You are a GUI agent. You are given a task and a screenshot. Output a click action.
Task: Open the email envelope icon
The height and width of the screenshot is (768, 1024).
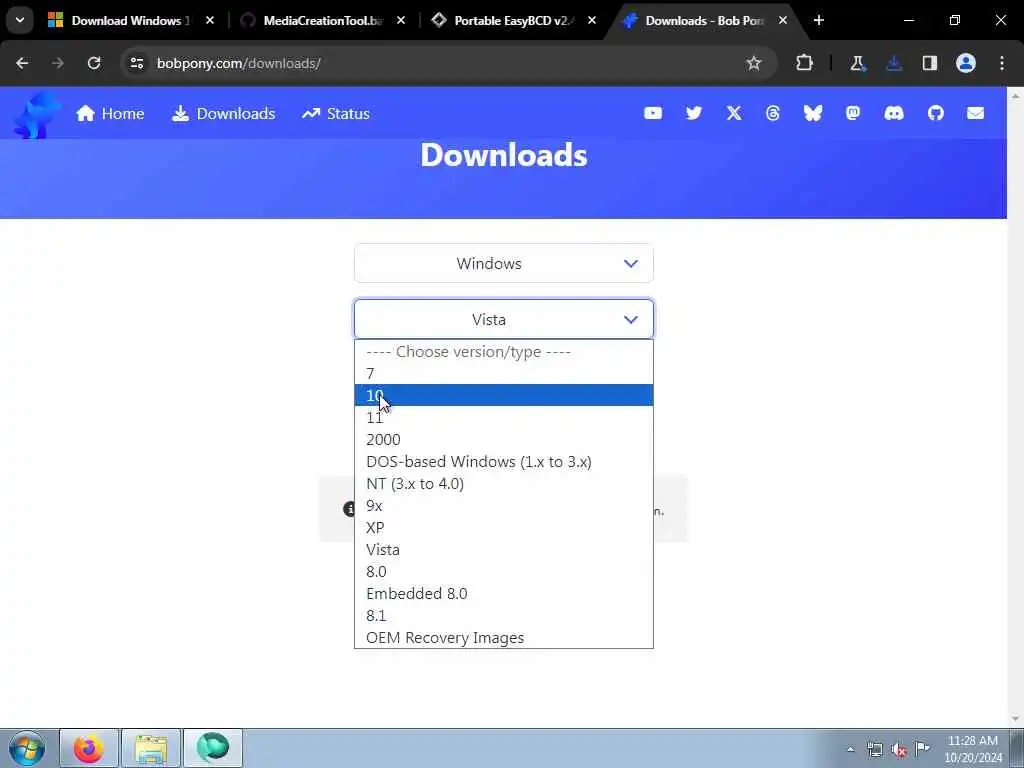[x=975, y=114]
